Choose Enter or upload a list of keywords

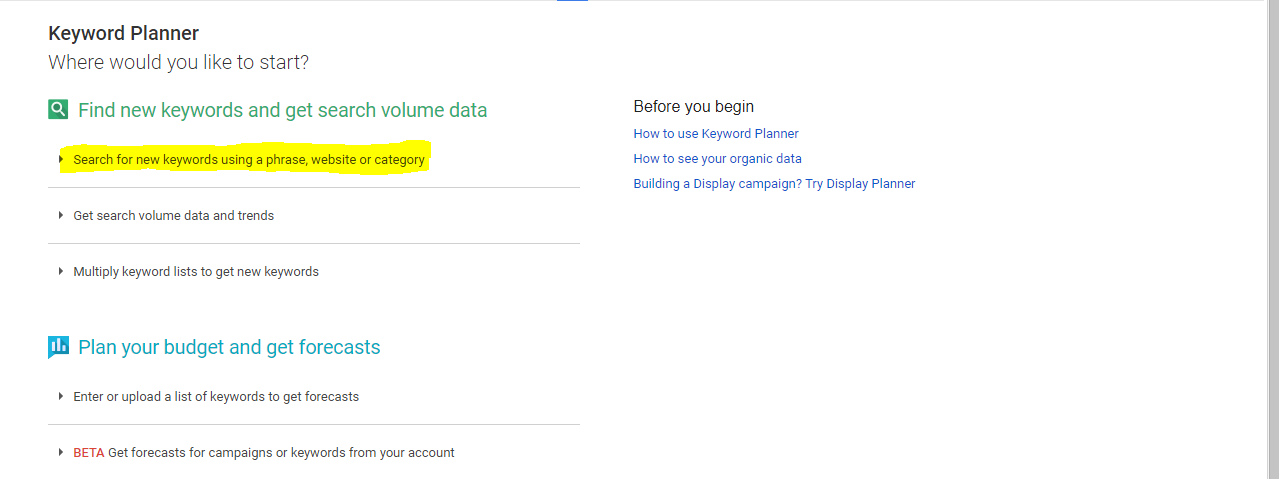pos(216,397)
